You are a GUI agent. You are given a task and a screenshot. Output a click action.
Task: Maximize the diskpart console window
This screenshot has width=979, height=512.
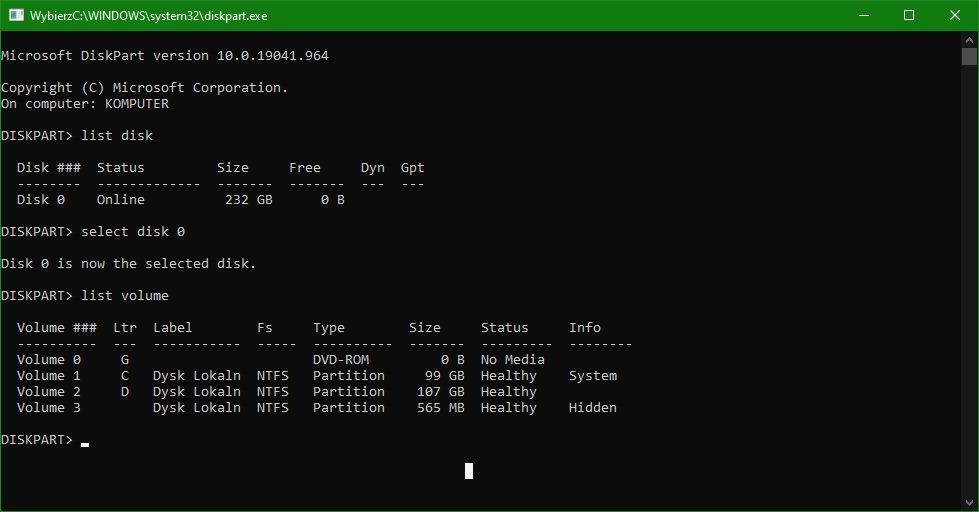point(909,15)
